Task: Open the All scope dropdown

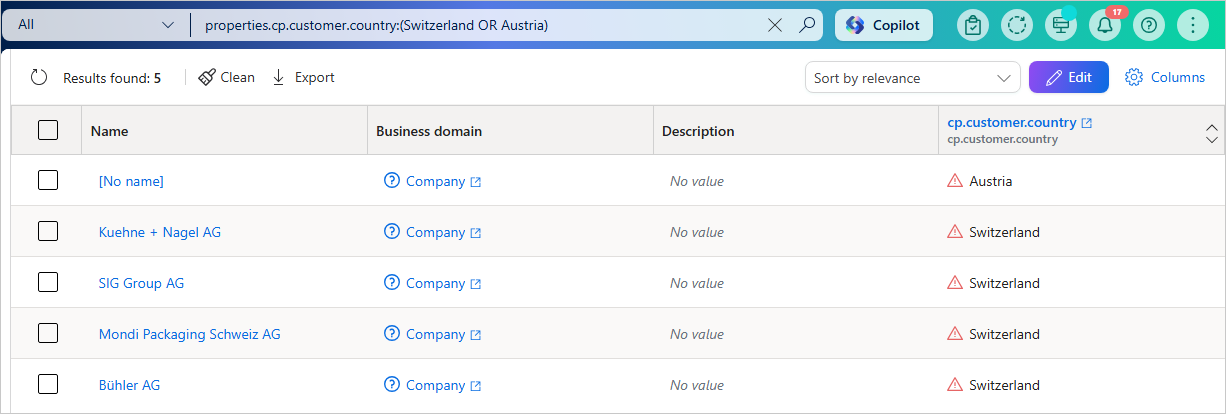Action: (x=96, y=25)
